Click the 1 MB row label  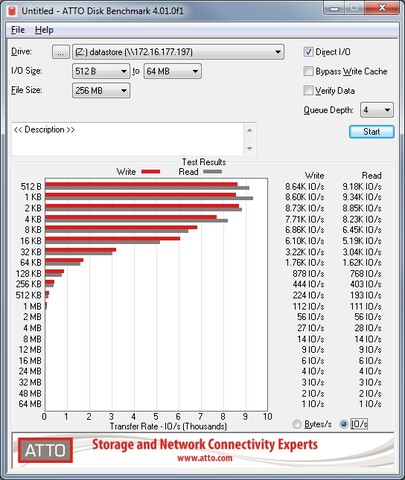tap(32, 306)
